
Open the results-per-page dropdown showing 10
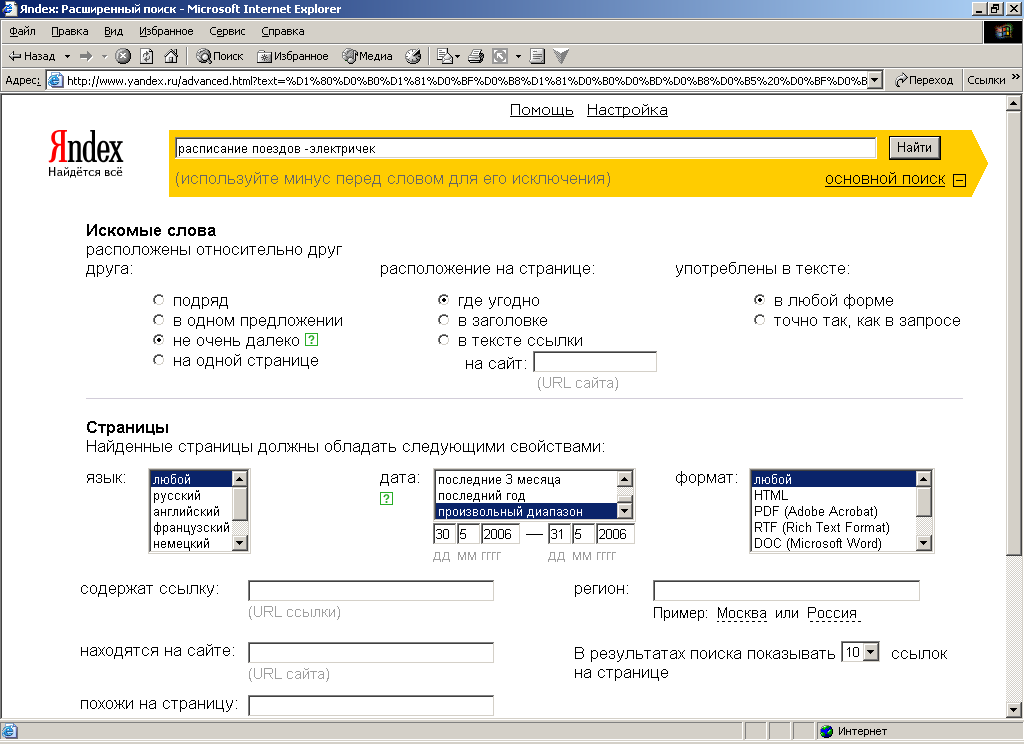click(861, 652)
